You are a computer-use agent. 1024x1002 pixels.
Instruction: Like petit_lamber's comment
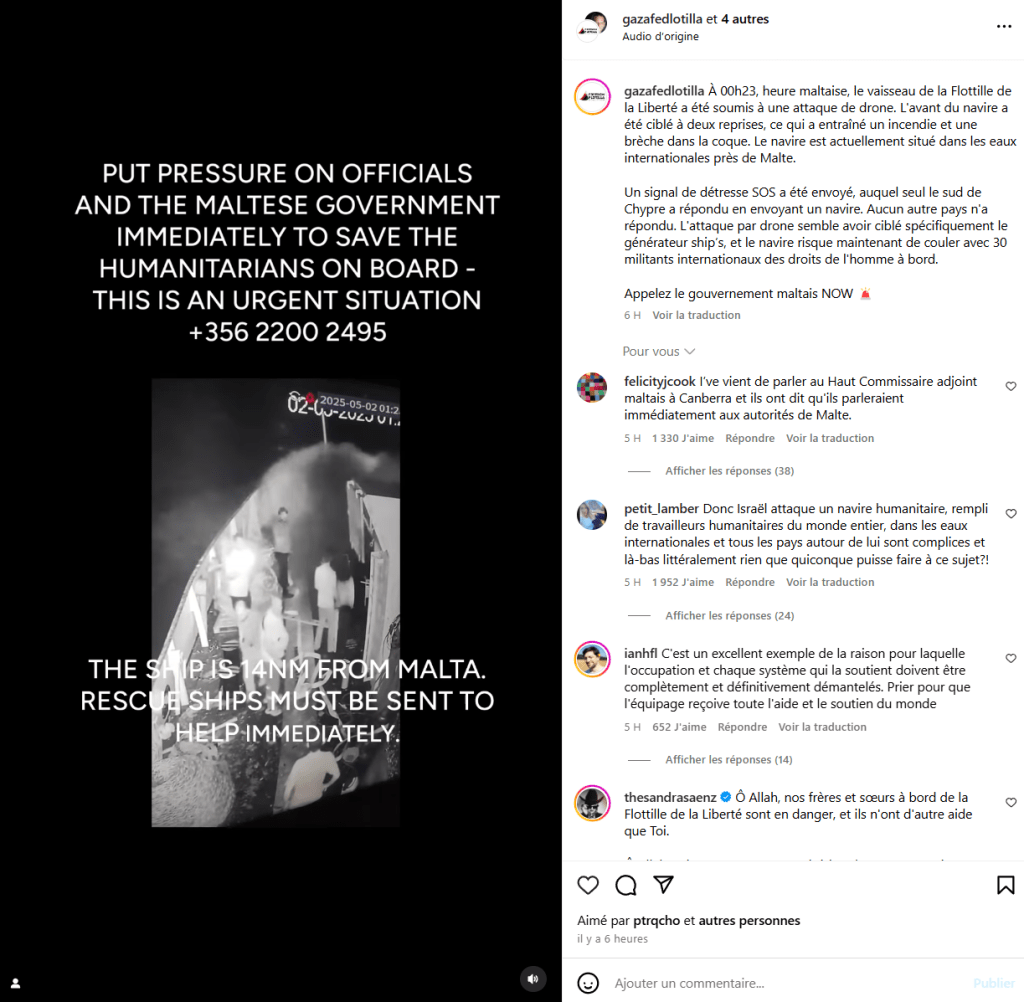click(x=1011, y=513)
